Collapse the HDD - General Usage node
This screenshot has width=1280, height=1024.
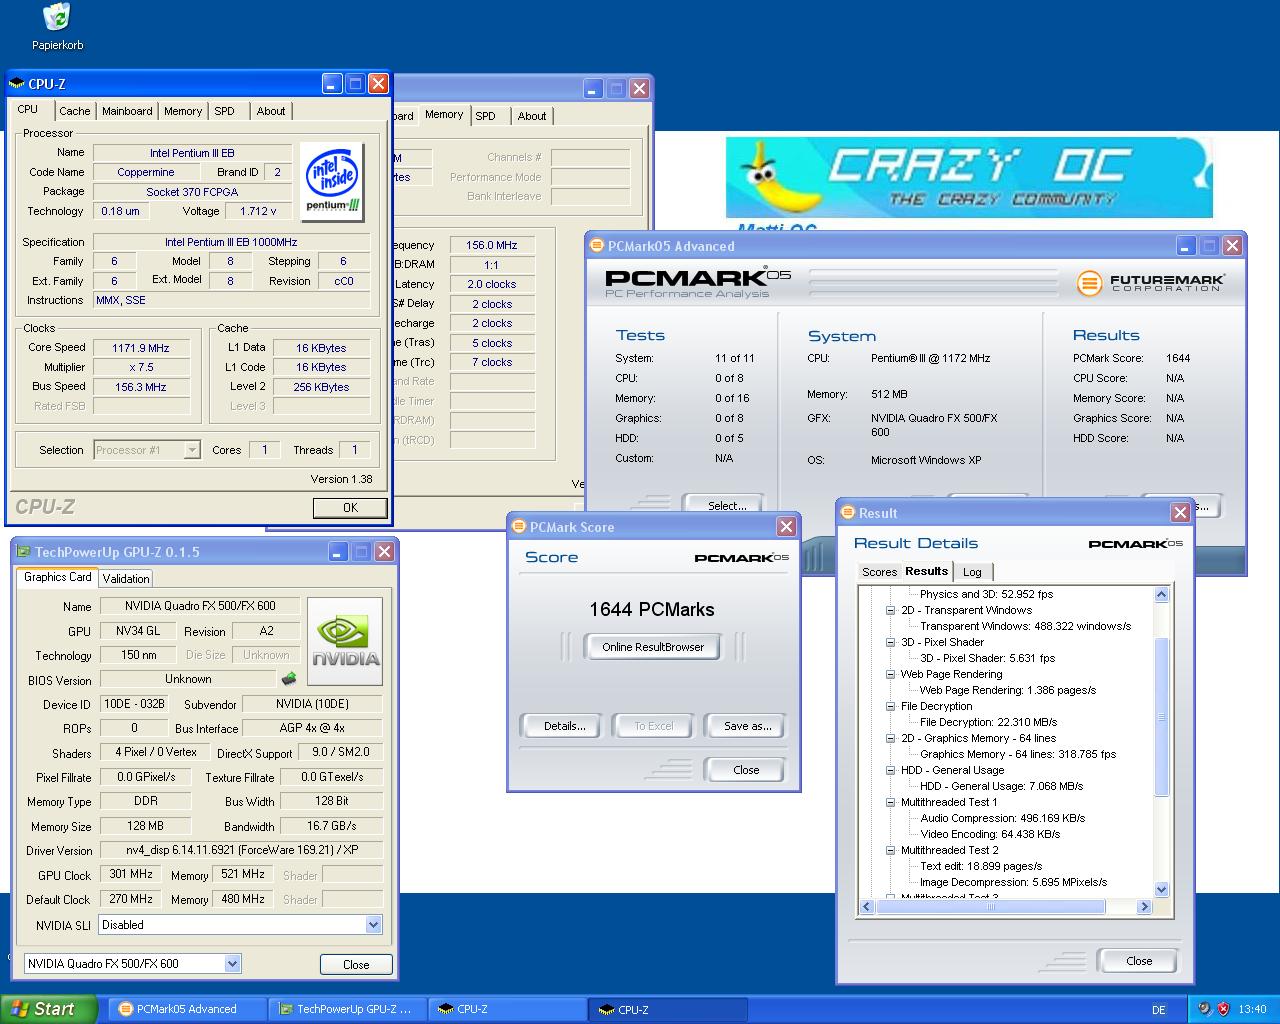891,770
